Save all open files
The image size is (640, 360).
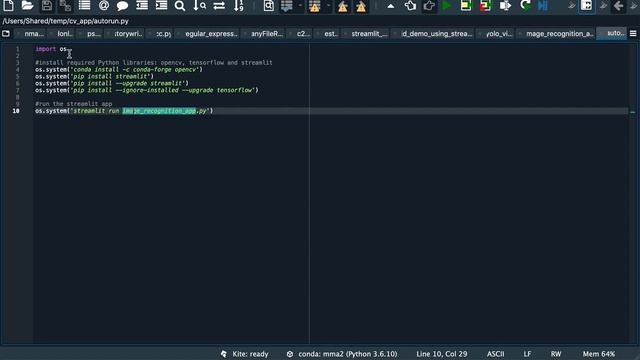(65, 6)
